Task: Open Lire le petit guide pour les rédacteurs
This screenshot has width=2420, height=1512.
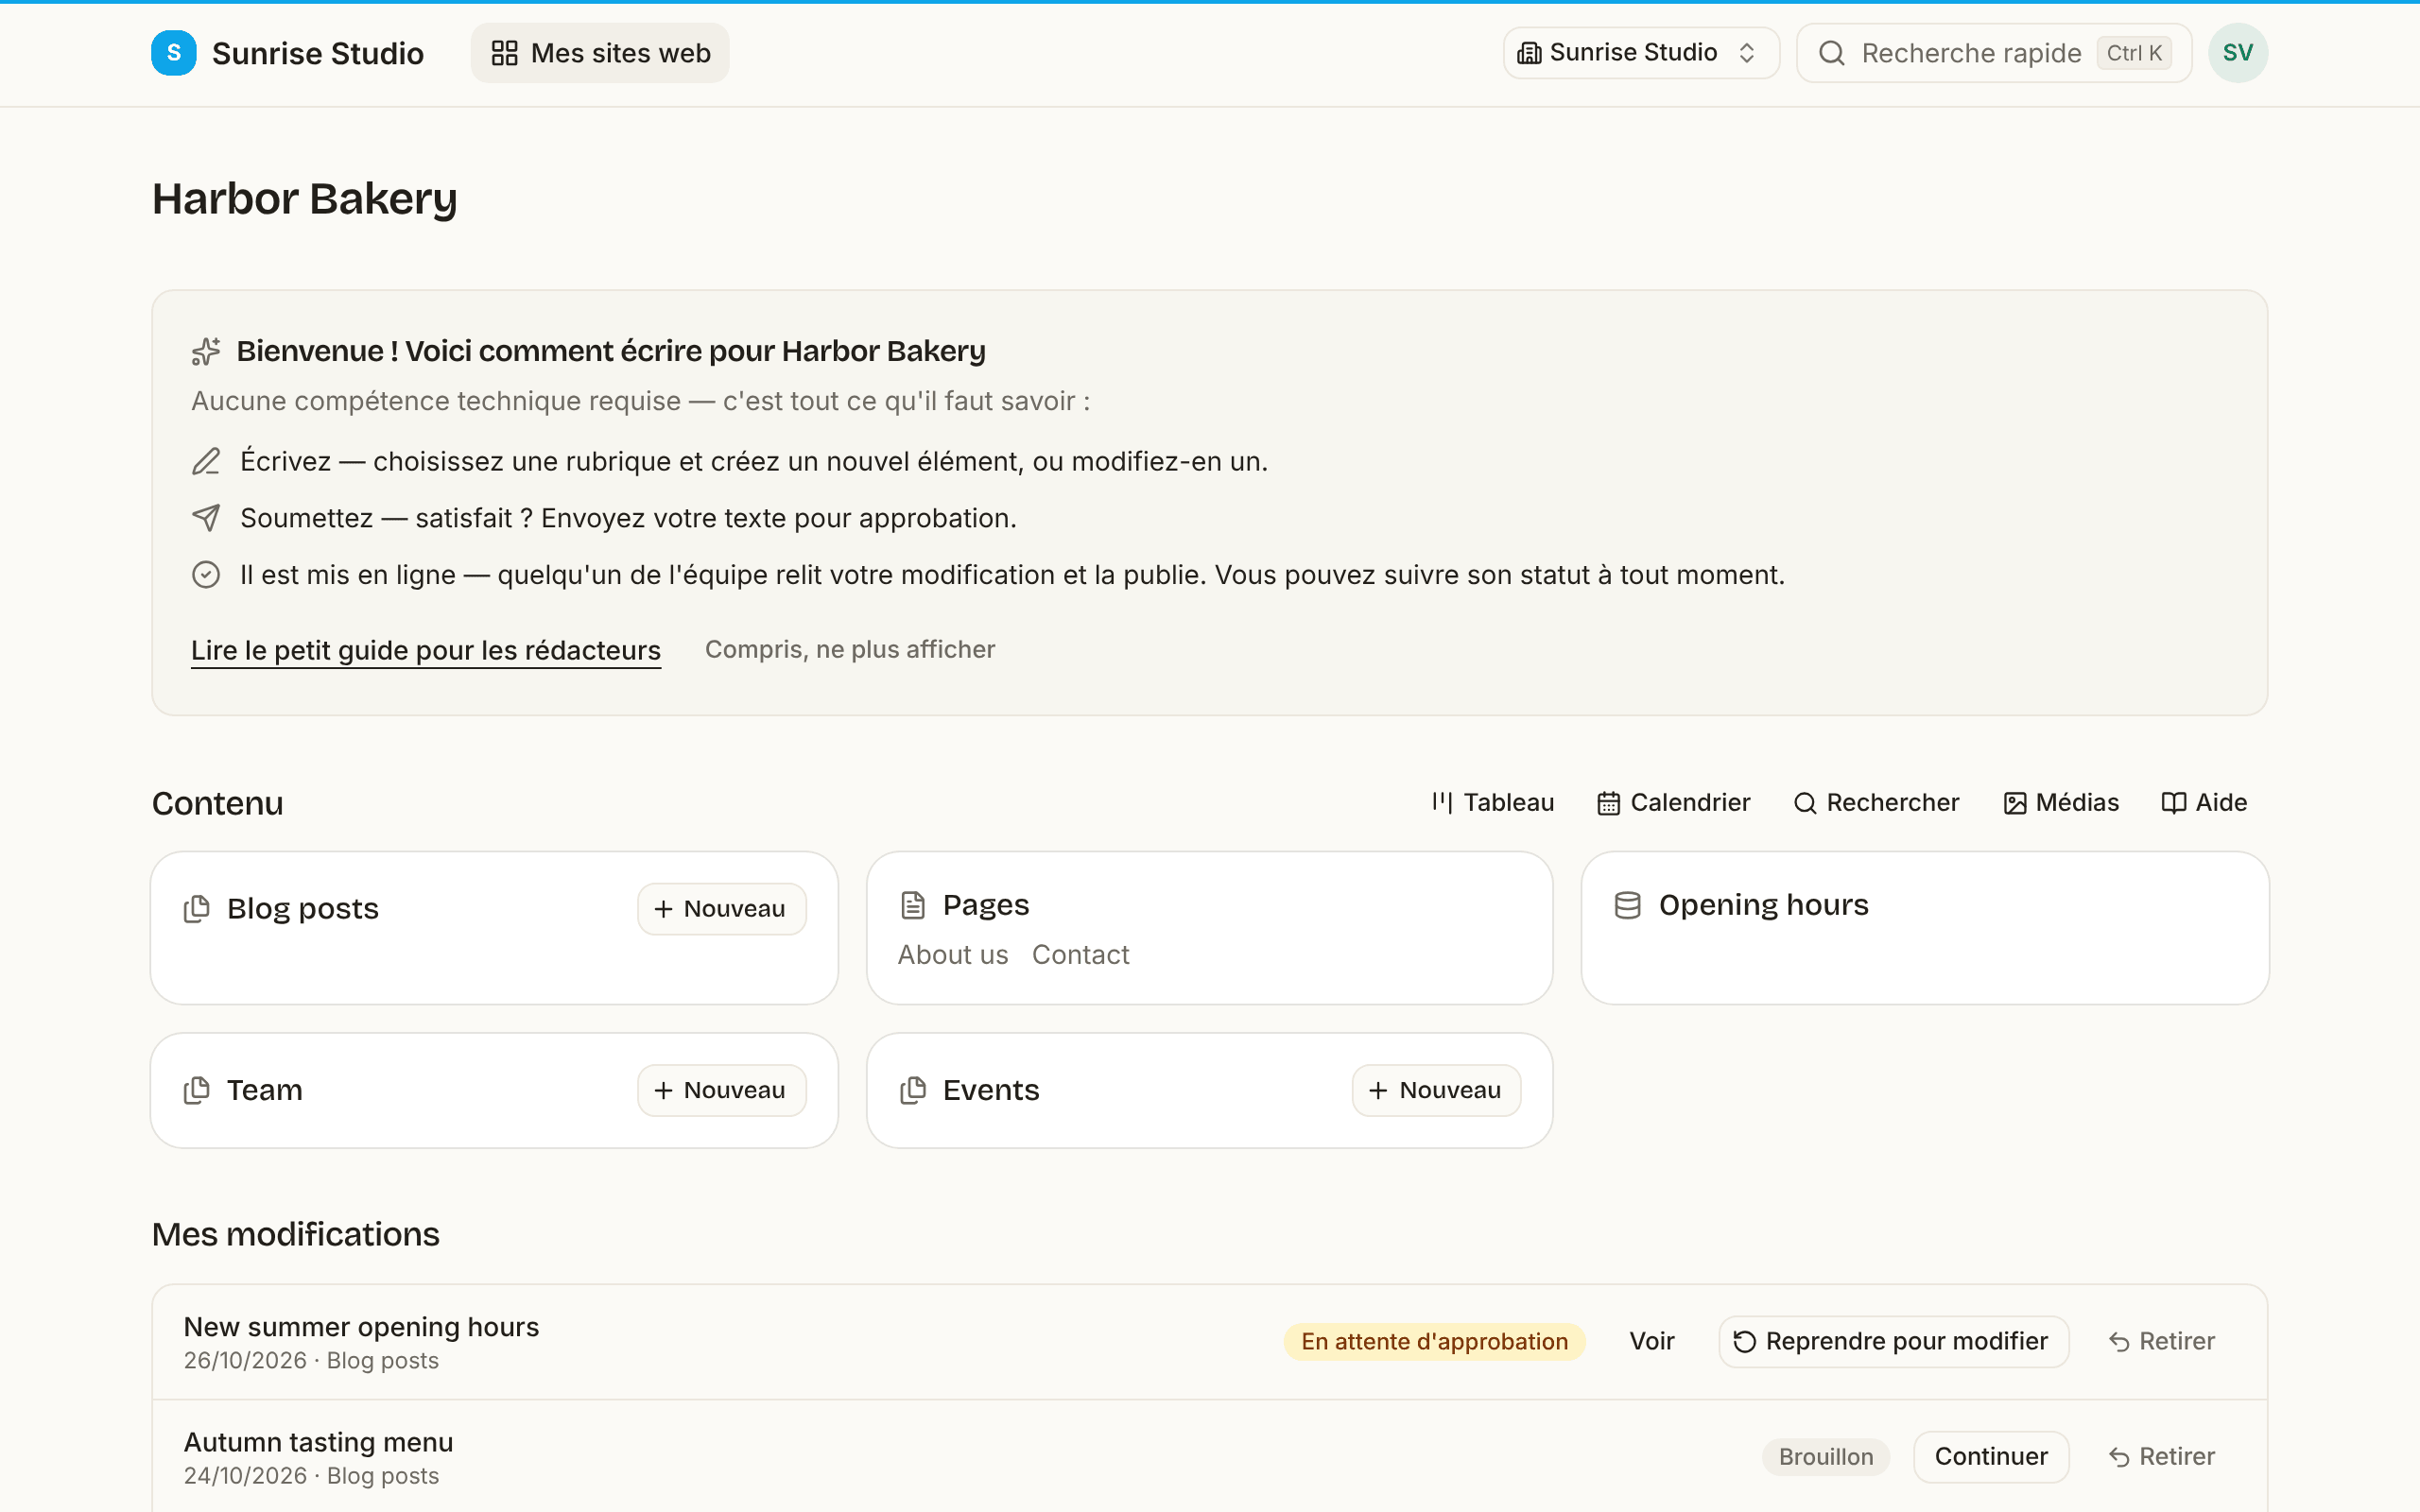Action: click(426, 650)
